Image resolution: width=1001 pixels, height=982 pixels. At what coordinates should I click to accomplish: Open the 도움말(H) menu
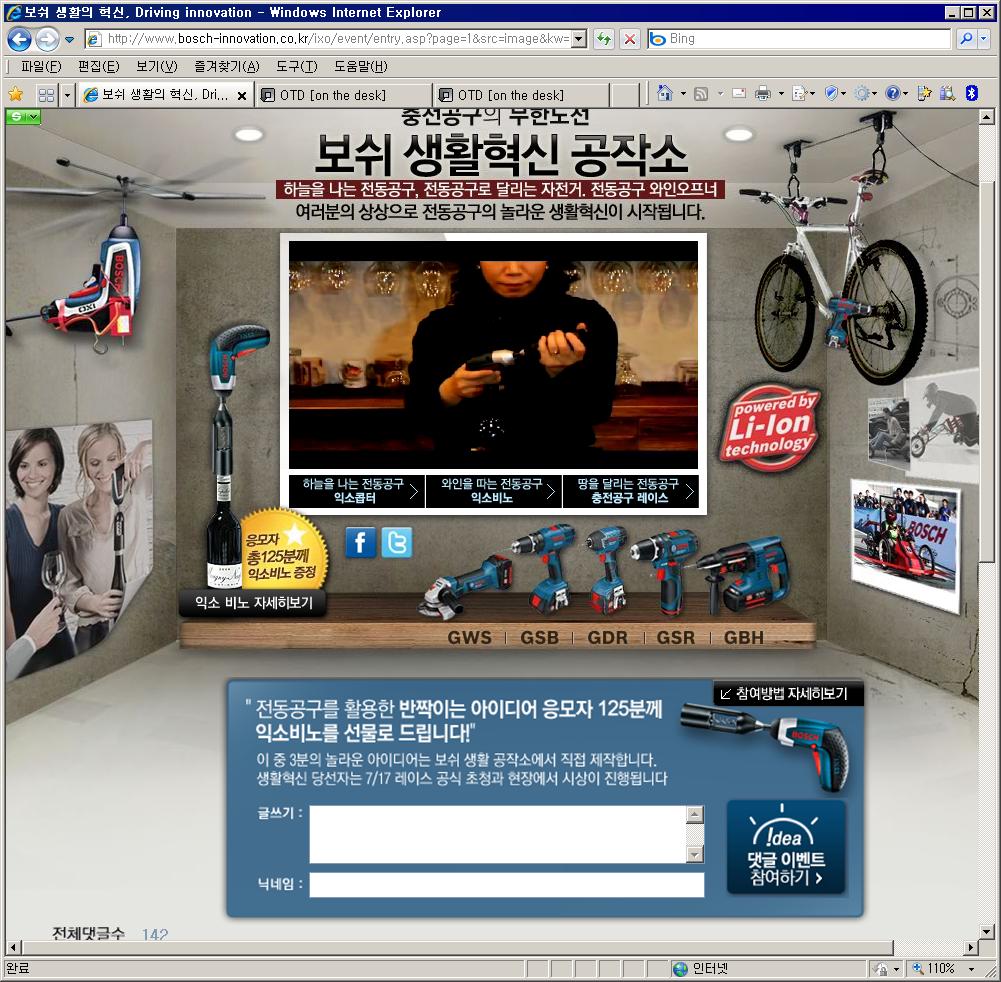[x=361, y=66]
